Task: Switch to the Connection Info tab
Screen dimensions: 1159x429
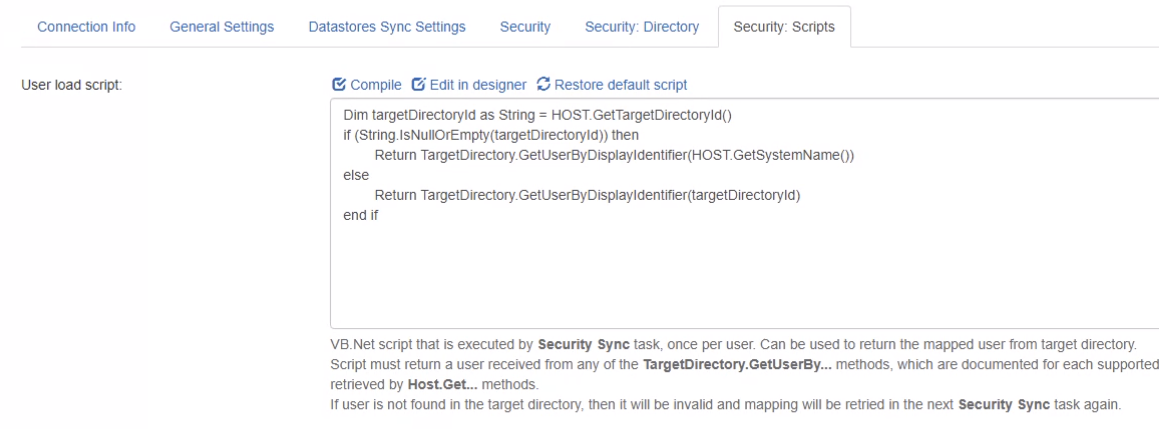Action: coord(87,26)
